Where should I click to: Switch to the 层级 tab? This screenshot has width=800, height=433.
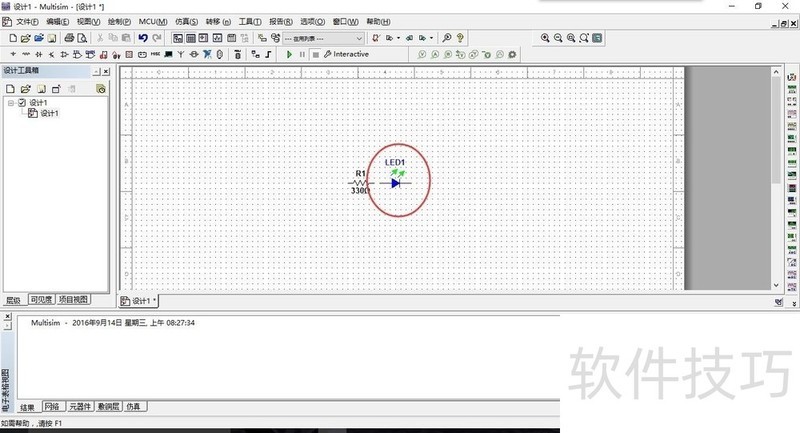pyautogui.click(x=14, y=300)
